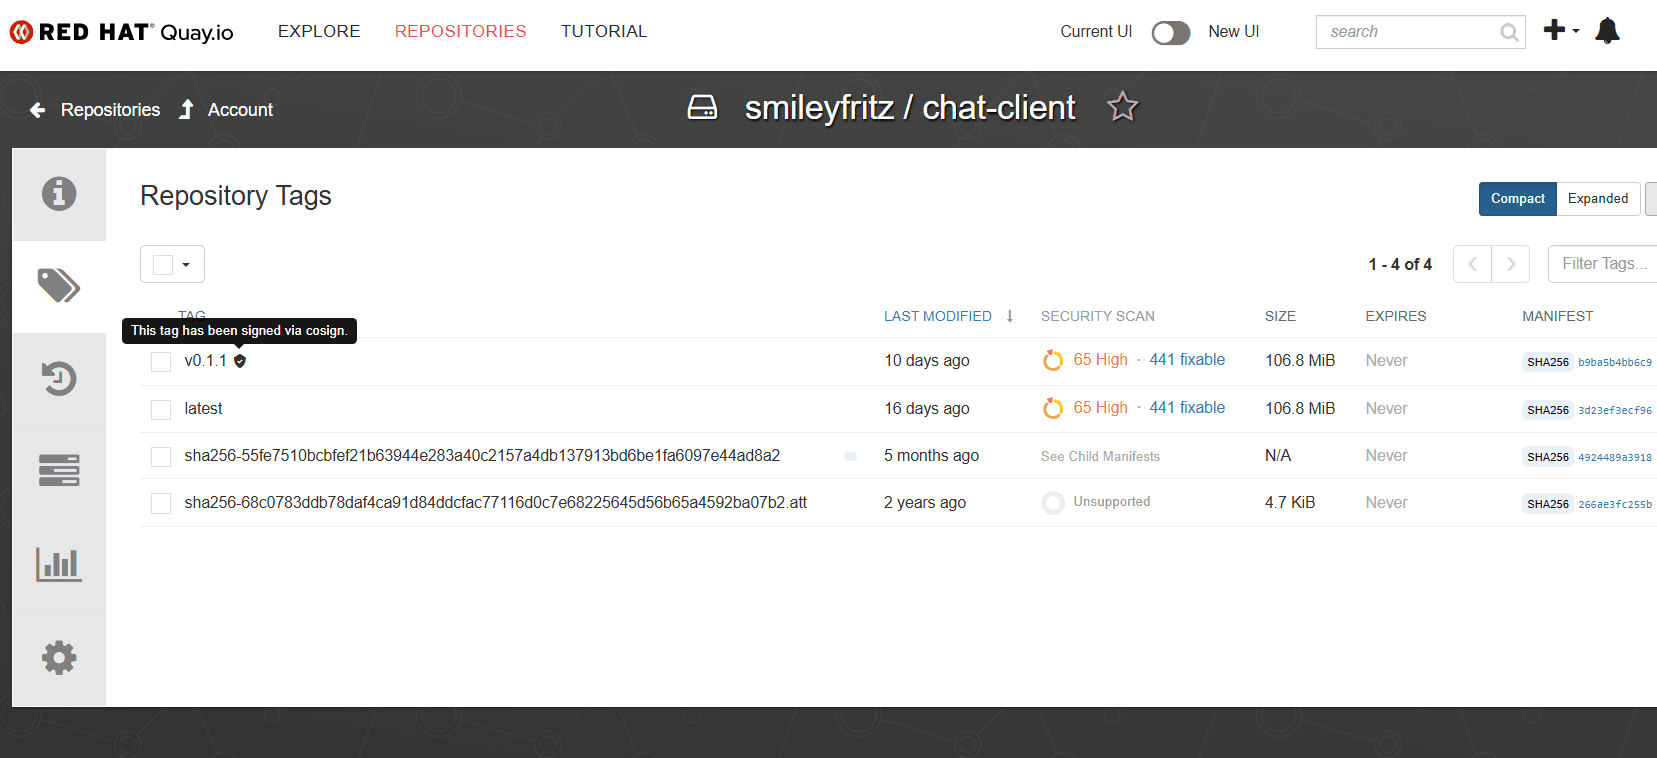Screen dimensions: 1657x758
Task: Switch to Compact view
Action: [1518, 199]
